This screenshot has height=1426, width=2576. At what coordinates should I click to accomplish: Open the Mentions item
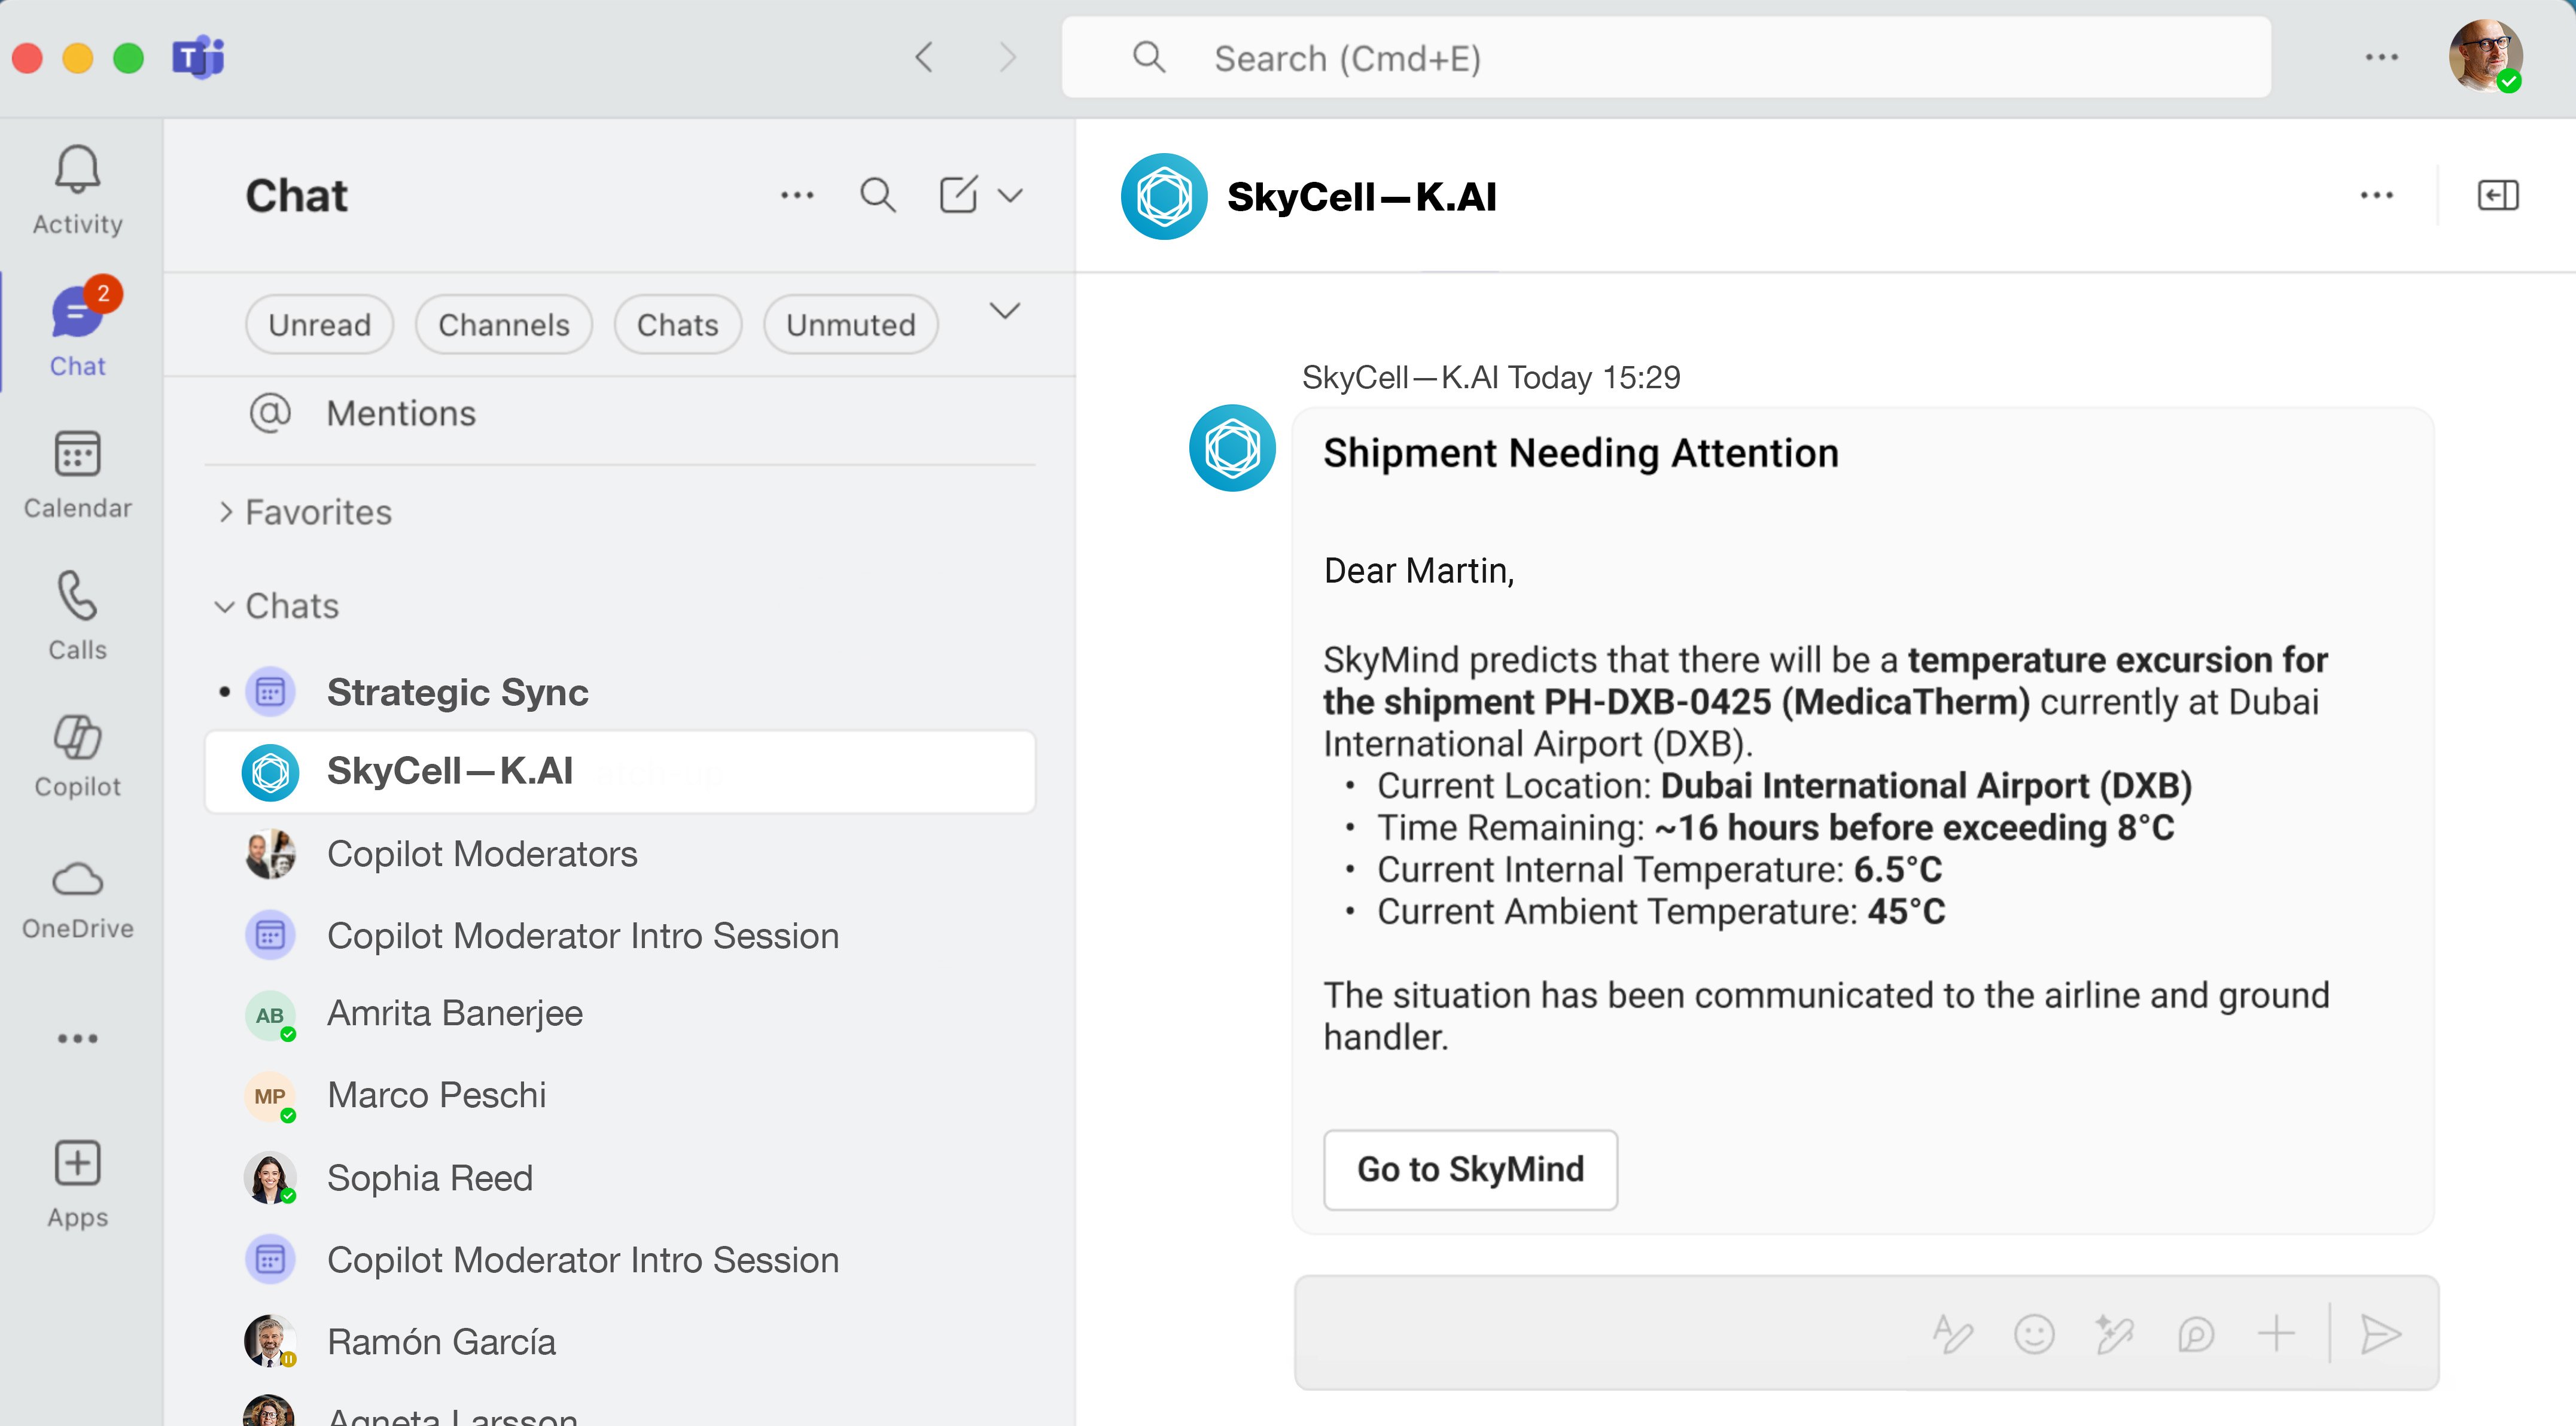pos(400,413)
